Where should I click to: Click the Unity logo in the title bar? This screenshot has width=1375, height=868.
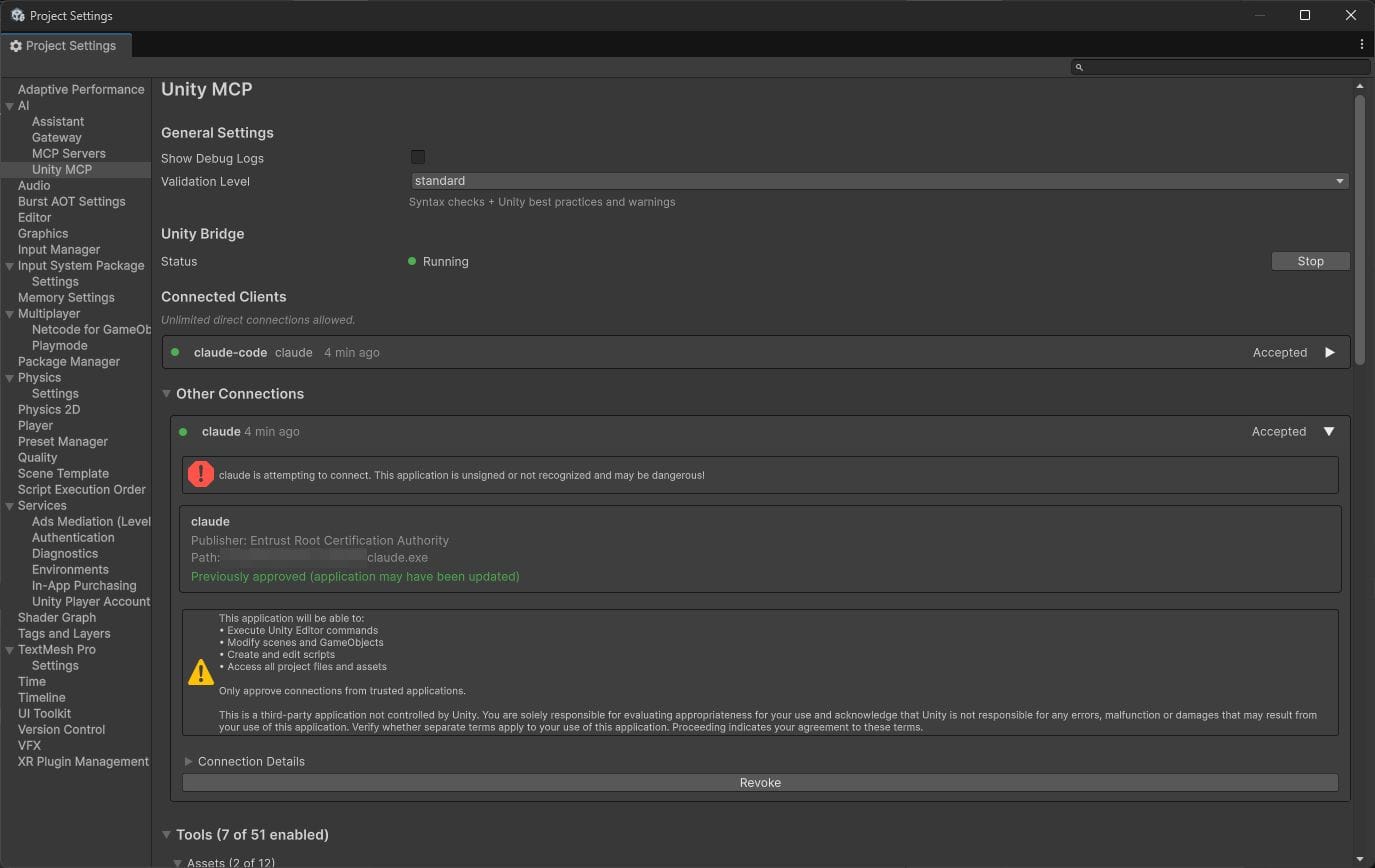coord(17,16)
